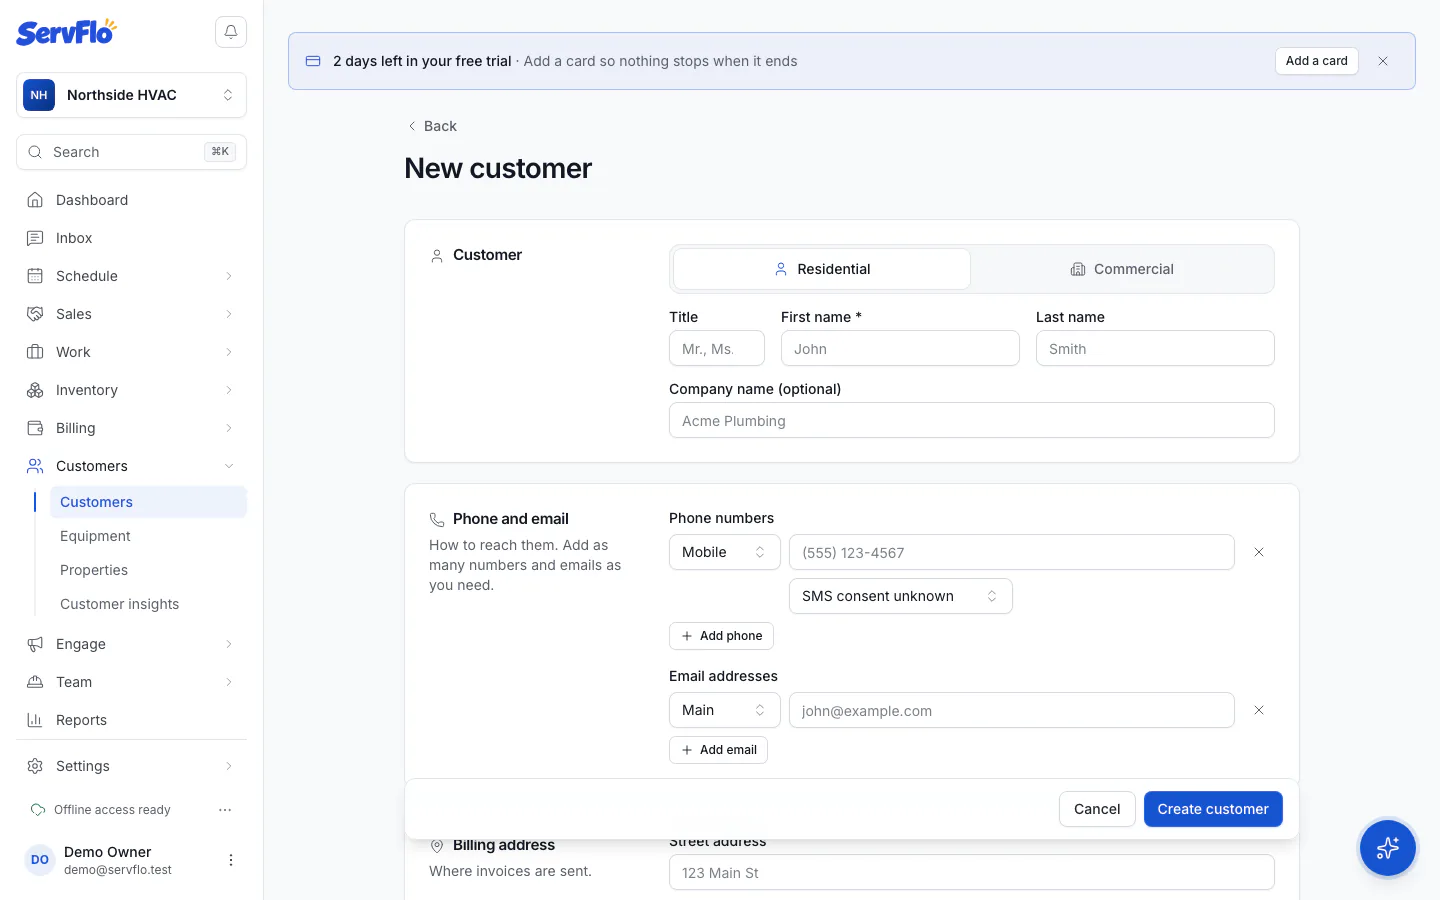Switch the Northside HVAC workspace
Viewport: 1440px width, 900px height.
pyautogui.click(x=132, y=95)
